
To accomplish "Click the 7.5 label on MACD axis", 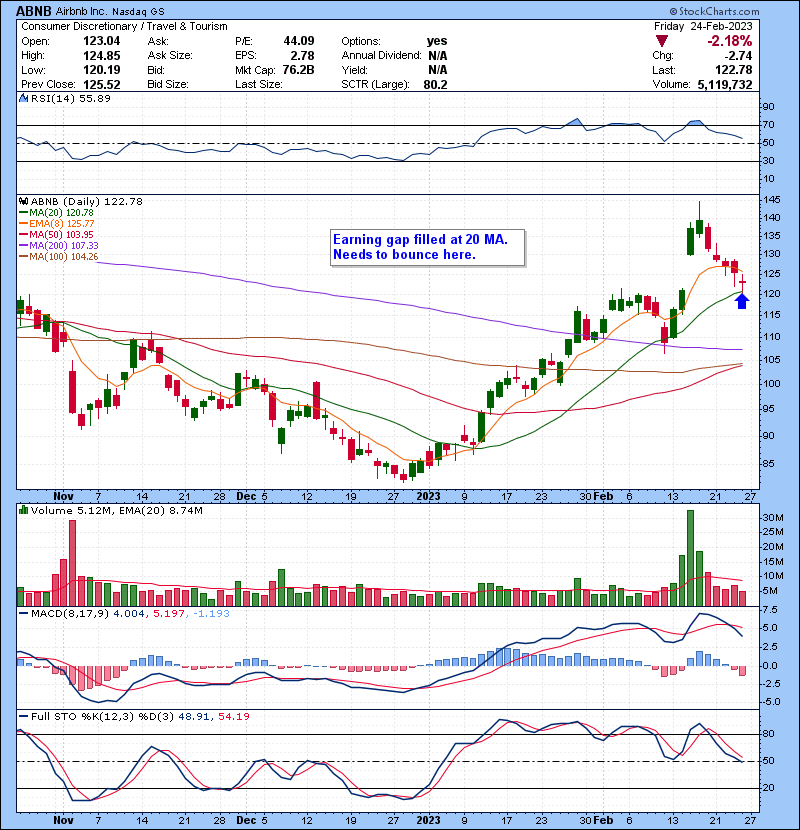I will [771, 610].
